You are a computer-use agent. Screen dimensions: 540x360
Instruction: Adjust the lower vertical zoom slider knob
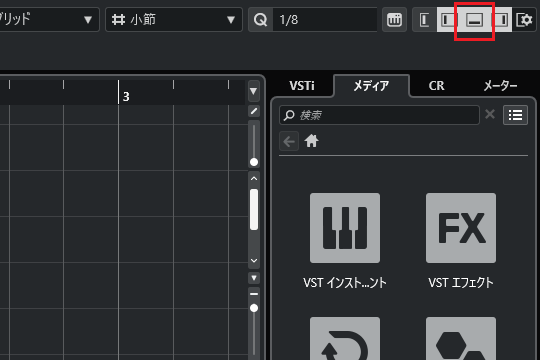click(254, 308)
